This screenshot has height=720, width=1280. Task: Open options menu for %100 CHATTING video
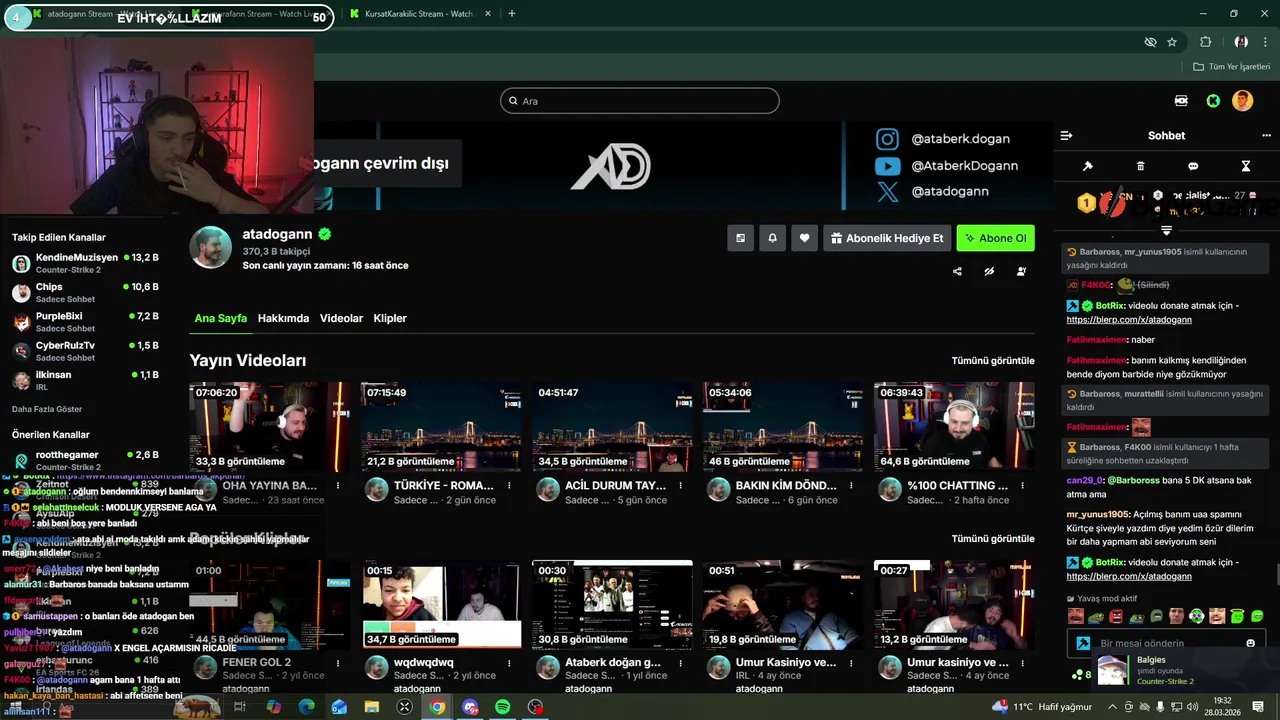tap(1022, 486)
